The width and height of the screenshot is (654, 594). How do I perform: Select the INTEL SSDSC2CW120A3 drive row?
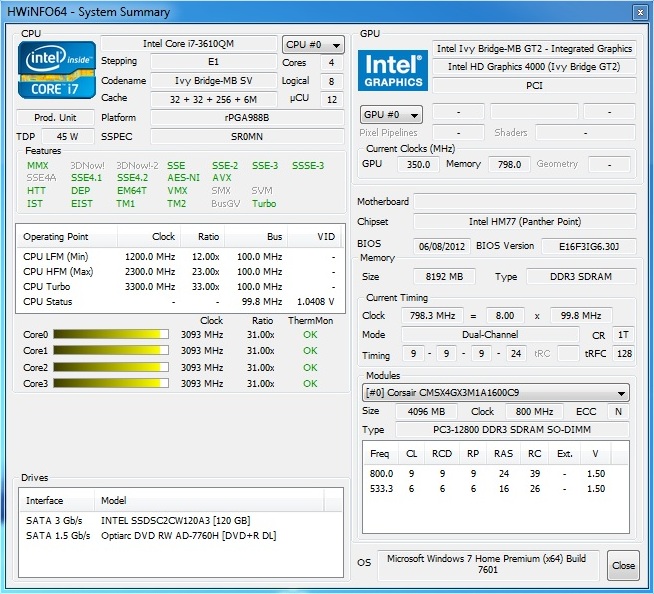tap(181, 521)
